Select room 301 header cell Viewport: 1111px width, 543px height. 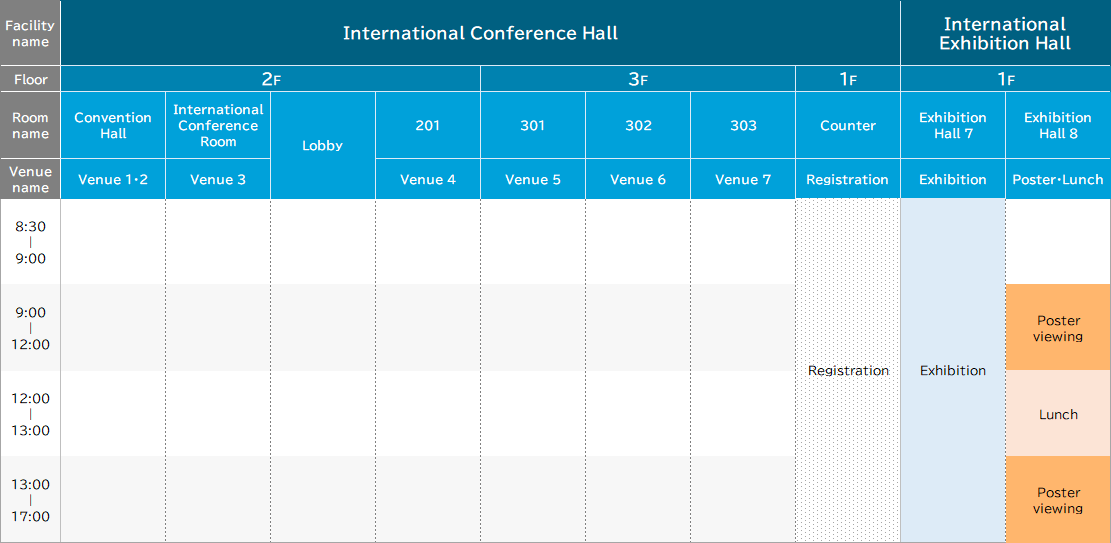pyautogui.click(x=533, y=125)
